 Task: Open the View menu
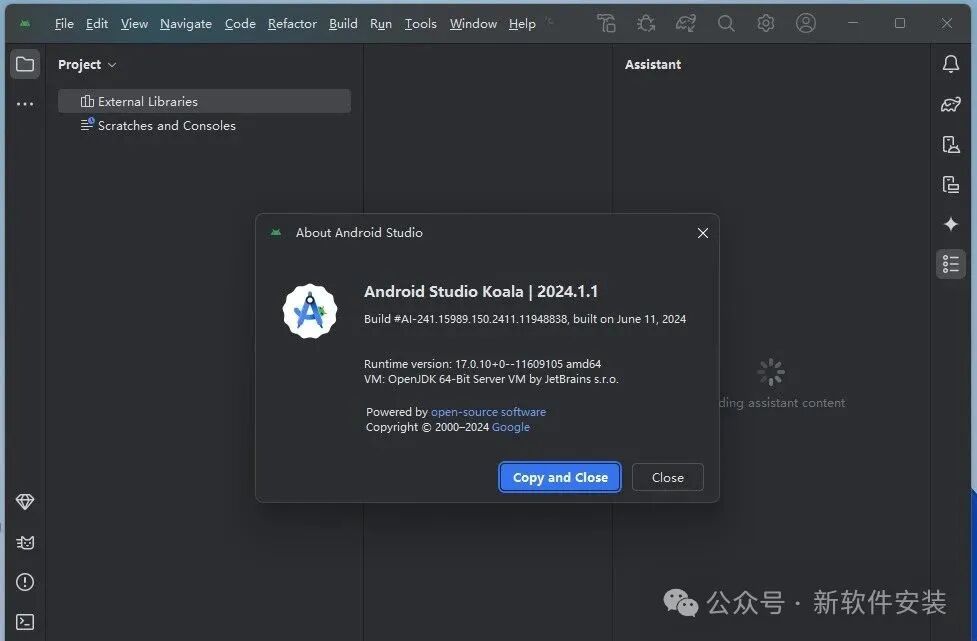(134, 24)
